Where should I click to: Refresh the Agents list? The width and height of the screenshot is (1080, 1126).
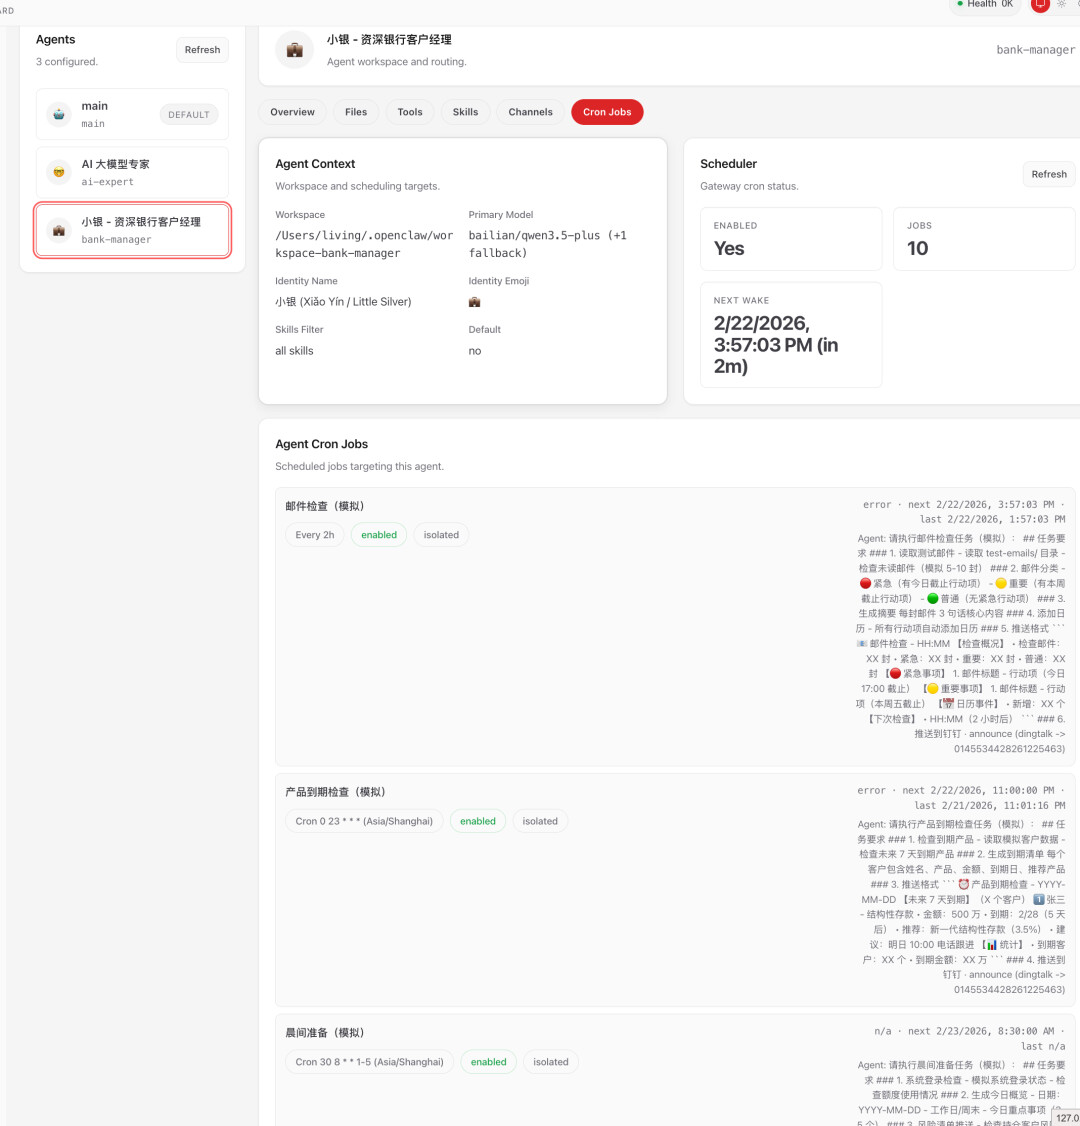202,50
